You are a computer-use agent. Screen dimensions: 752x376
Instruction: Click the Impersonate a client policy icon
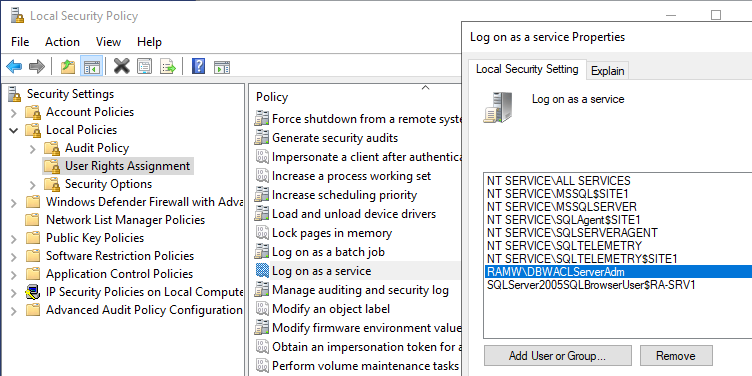pyautogui.click(x=262, y=157)
